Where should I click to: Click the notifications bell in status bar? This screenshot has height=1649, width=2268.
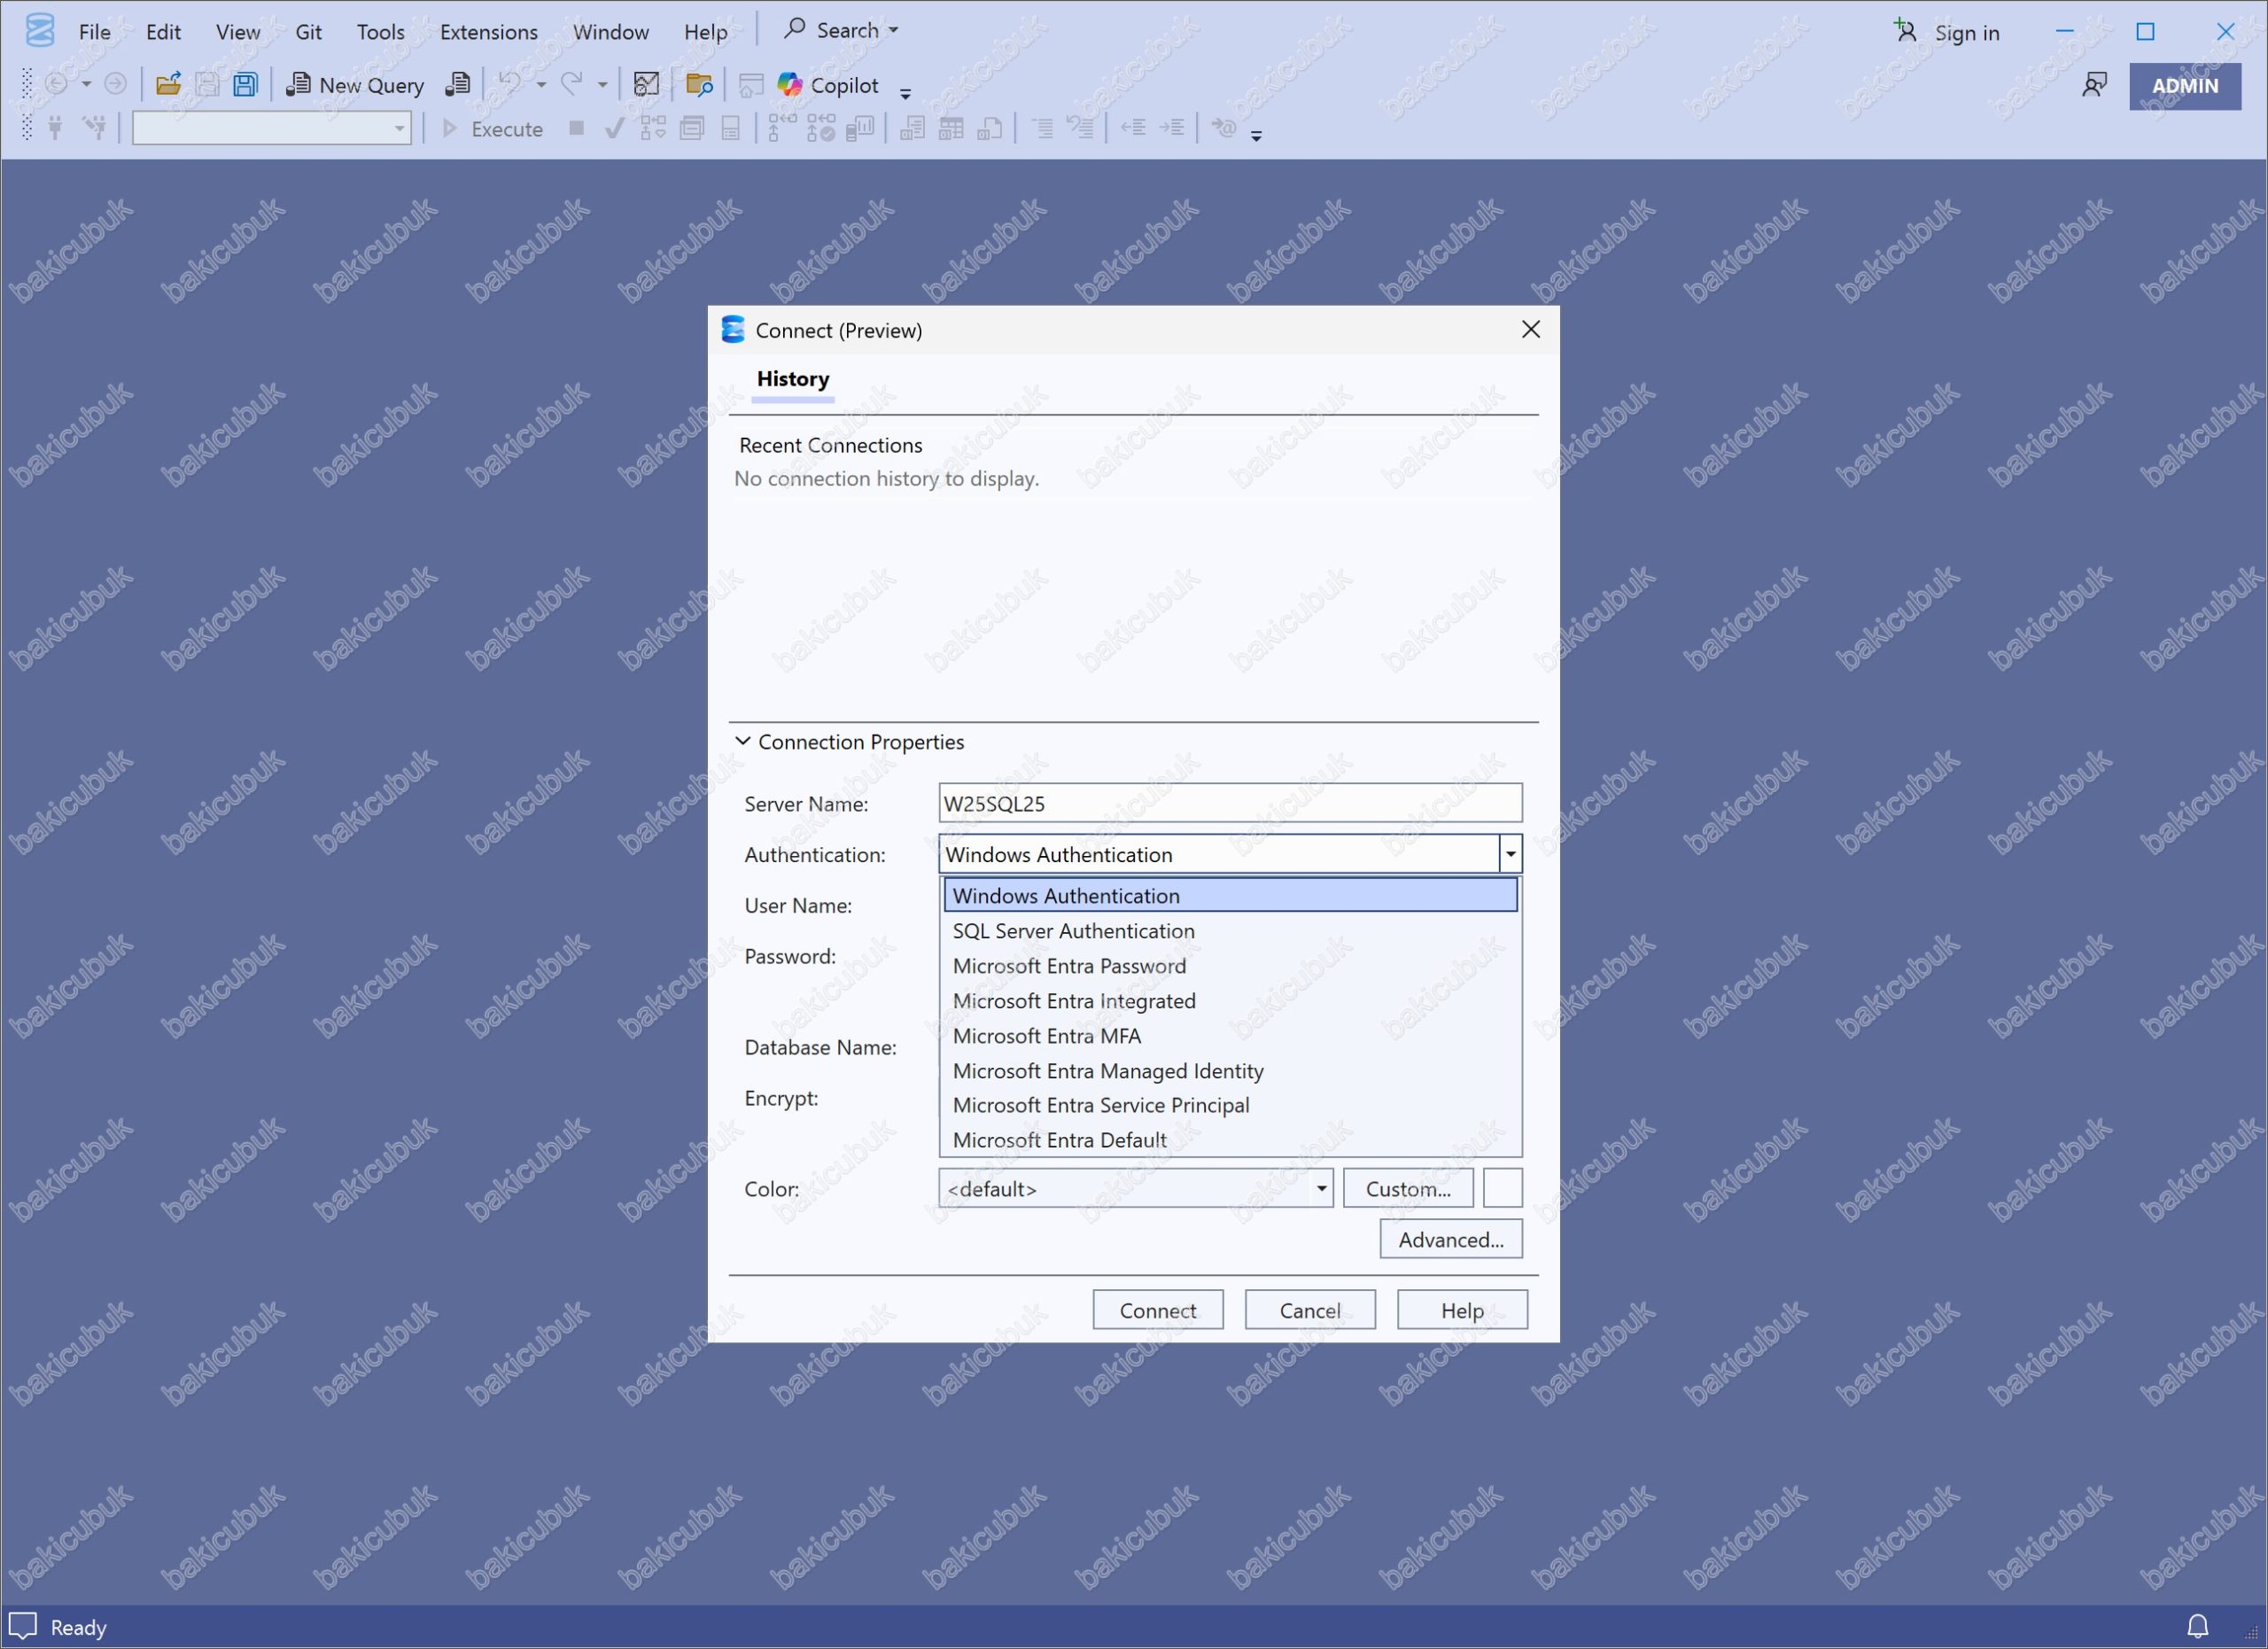pyautogui.click(x=2198, y=1627)
